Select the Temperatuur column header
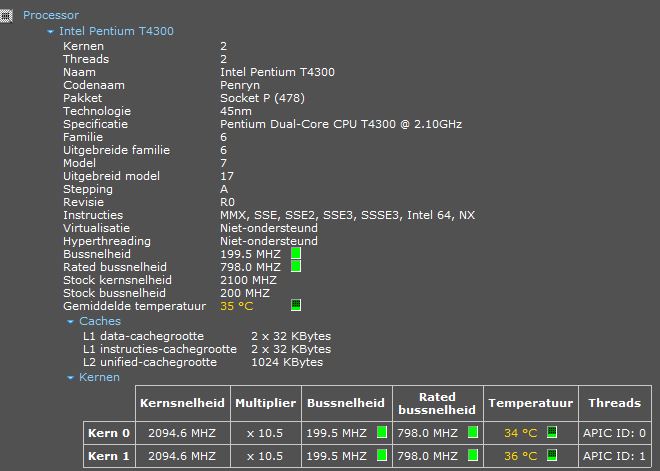Screen dimensions: 660x471 click(x=531, y=403)
